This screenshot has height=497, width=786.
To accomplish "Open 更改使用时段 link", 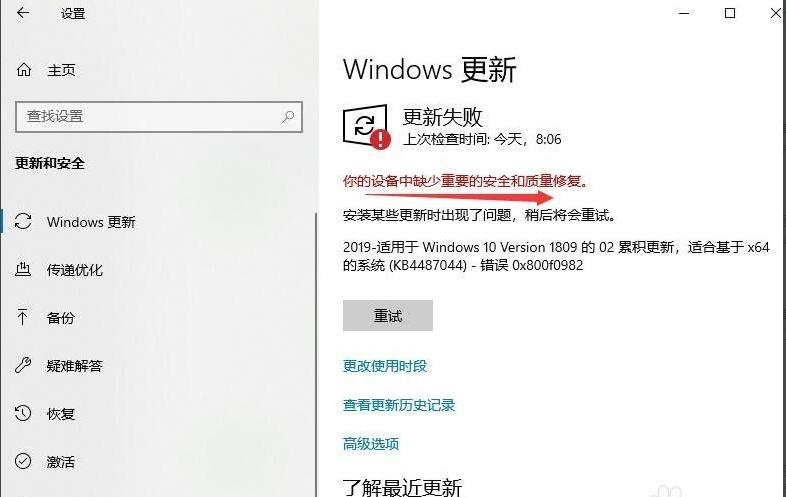I will [x=385, y=366].
